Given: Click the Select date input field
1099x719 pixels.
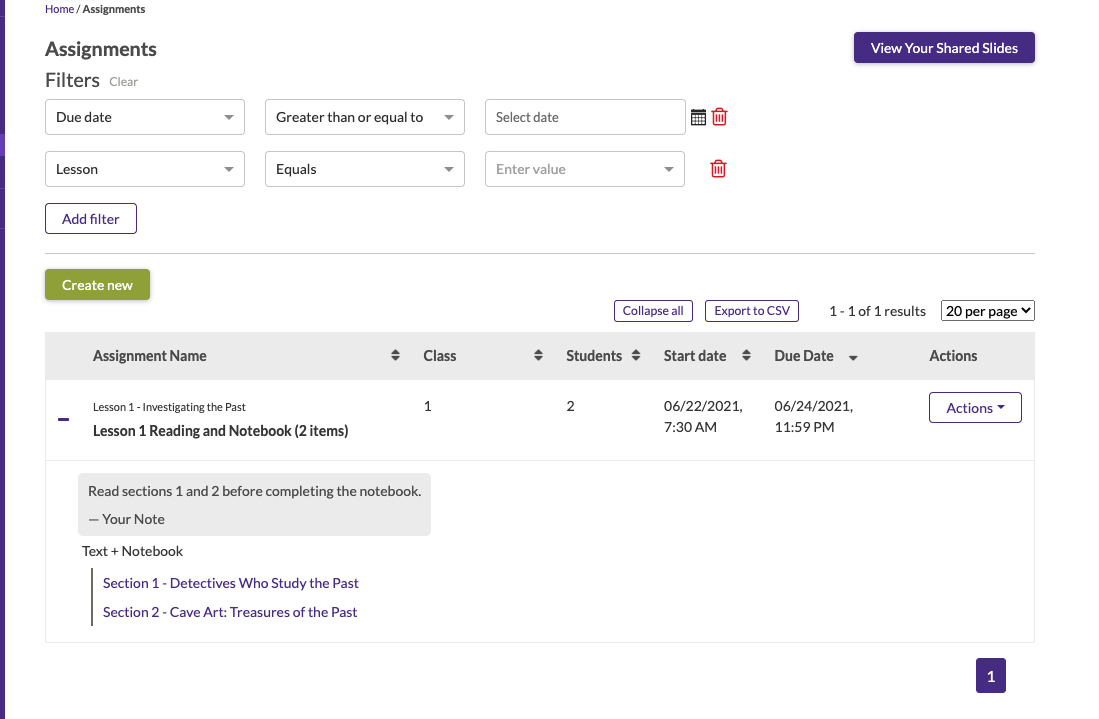Looking at the screenshot, I should [585, 117].
